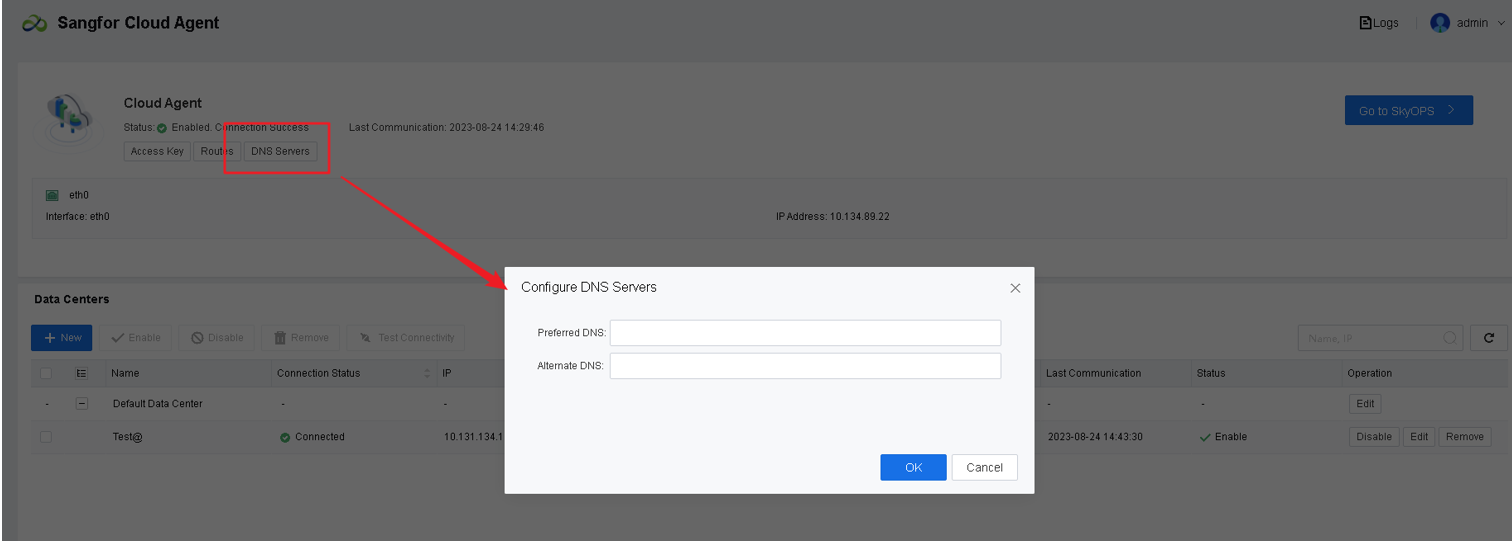The image size is (1512, 541).
Task: Collapse the Default Data Center group
Action: 82,404
